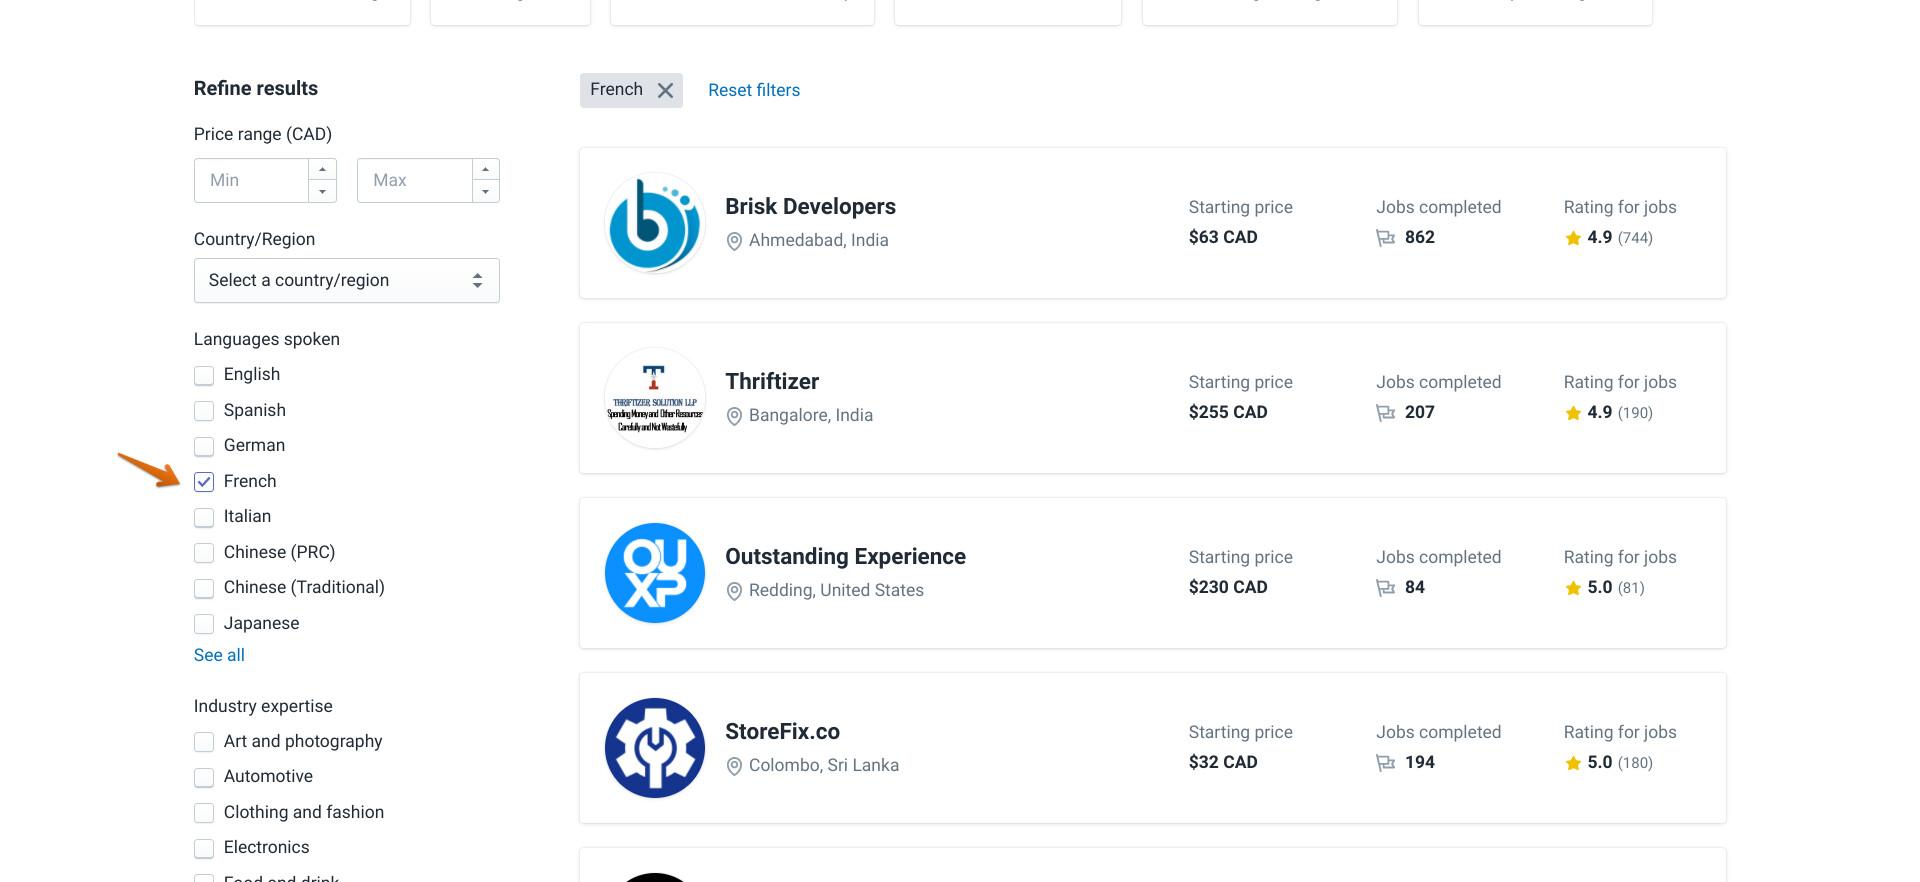Enable the English language filter
This screenshot has width=1920, height=882.
[x=204, y=375]
